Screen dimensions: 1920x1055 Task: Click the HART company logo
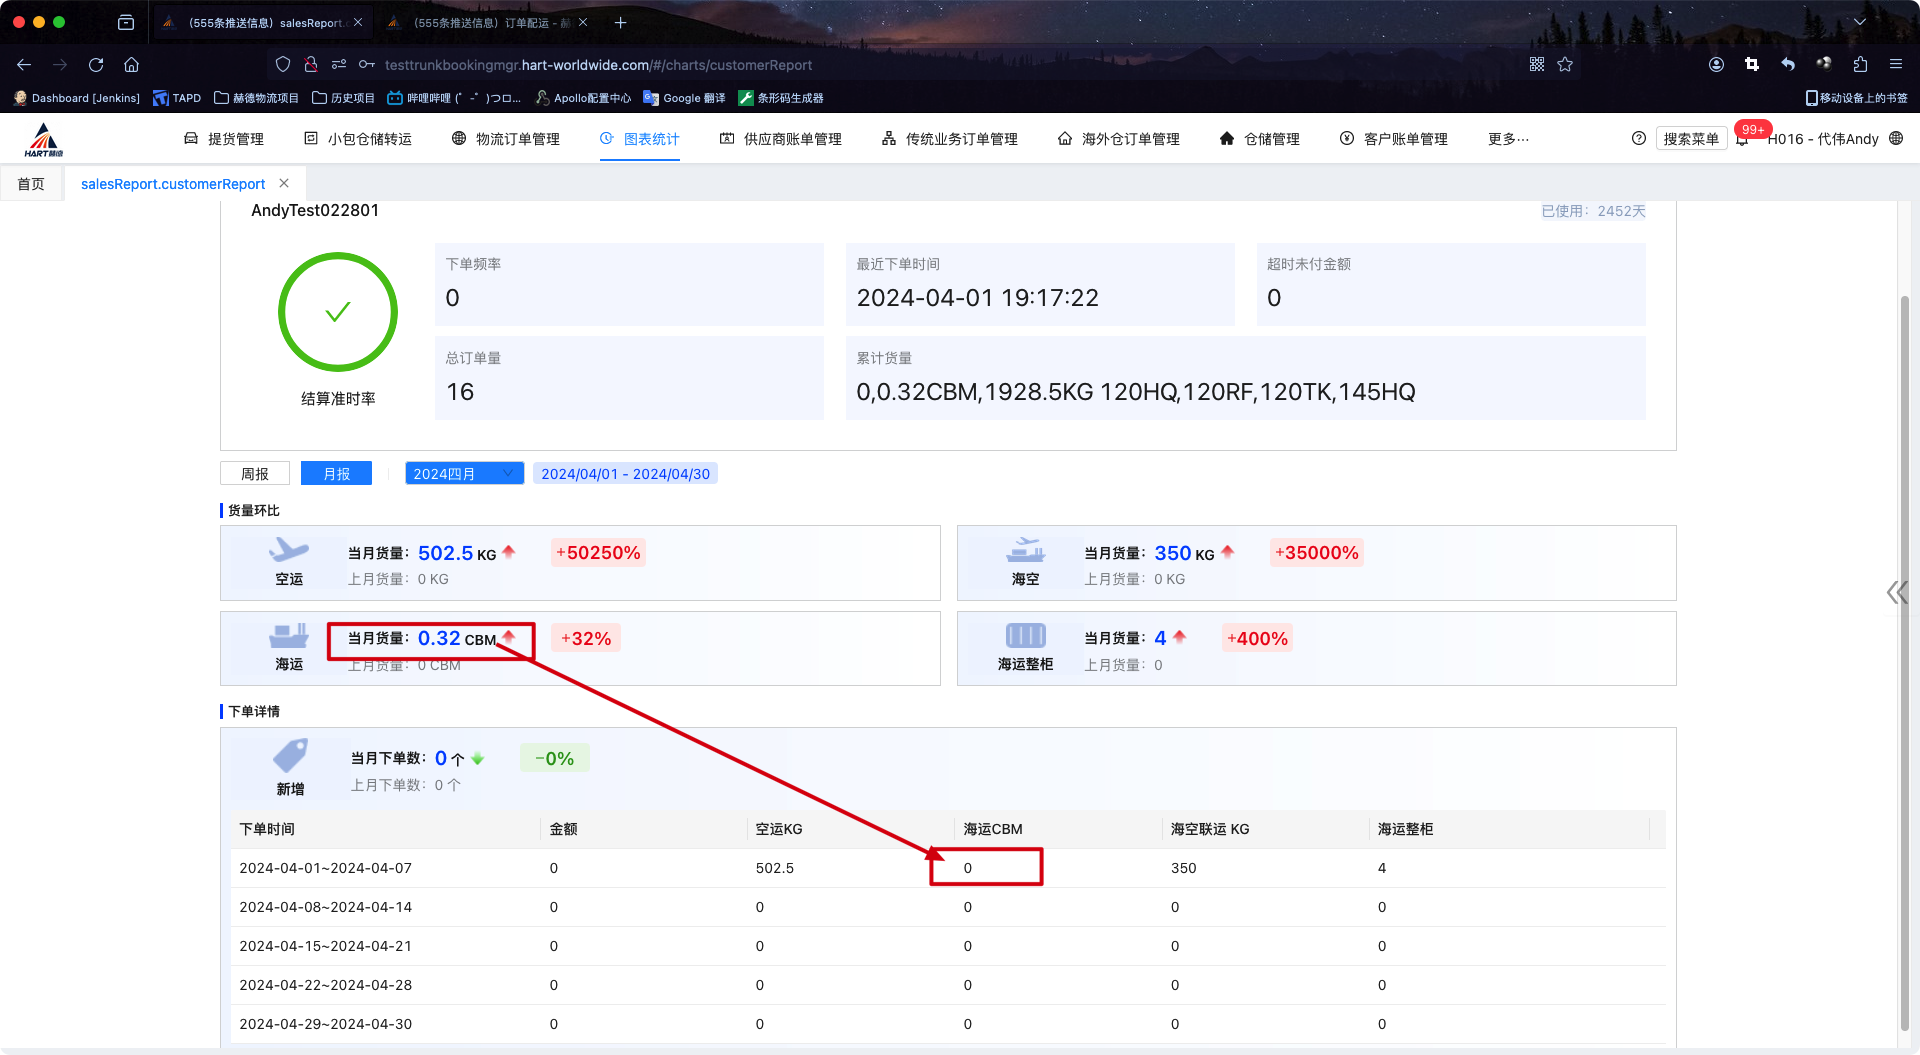pyautogui.click(x=43, y=139)
